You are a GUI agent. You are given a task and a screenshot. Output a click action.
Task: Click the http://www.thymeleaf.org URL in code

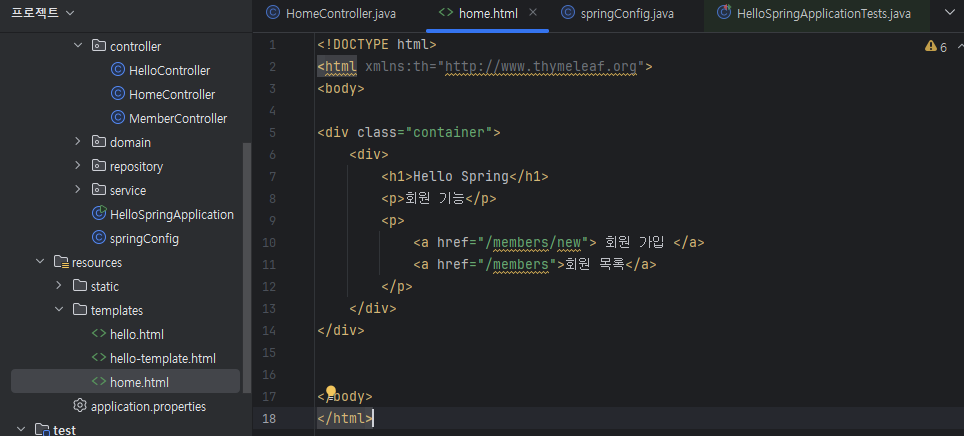click(x=541, y=66)
